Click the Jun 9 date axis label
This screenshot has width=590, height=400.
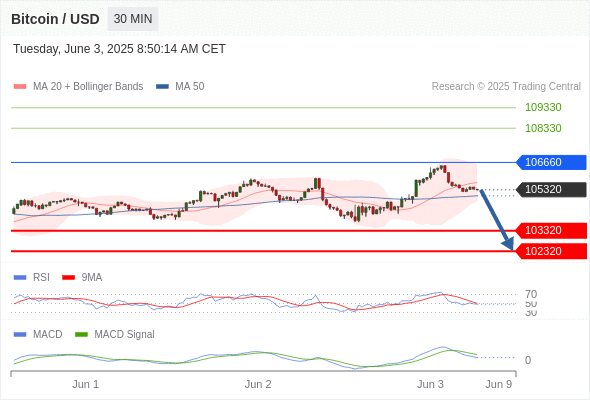499,385
